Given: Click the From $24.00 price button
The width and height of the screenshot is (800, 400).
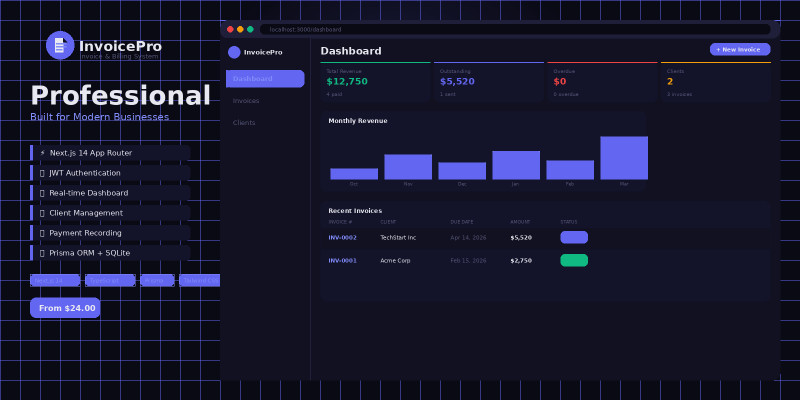Looking at the screenshot, I should [x=65, y=308].
